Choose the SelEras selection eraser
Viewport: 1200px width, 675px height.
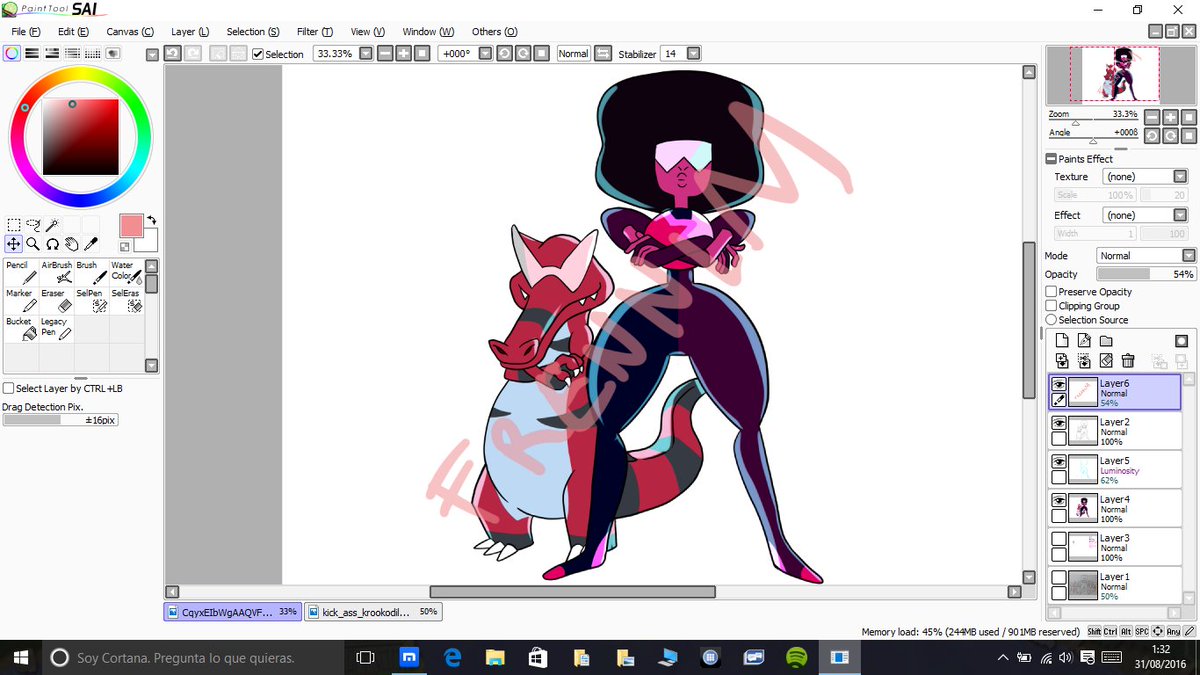pyautogui.click(x=127, y=300)
